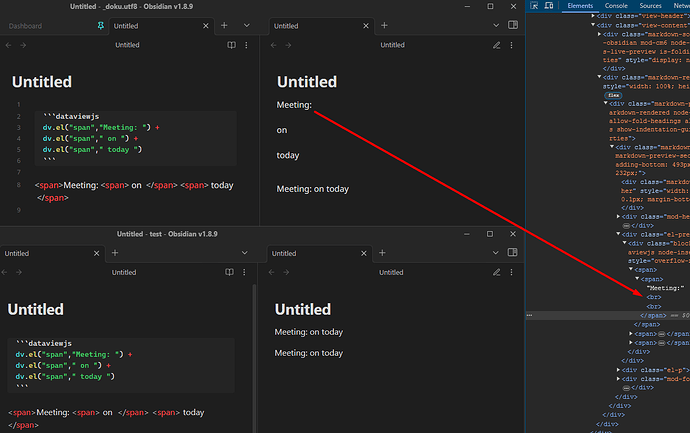Click the inspect element picker in DevTools
The width and height of the screenshot is (690, 433).
tap(534, 6)
